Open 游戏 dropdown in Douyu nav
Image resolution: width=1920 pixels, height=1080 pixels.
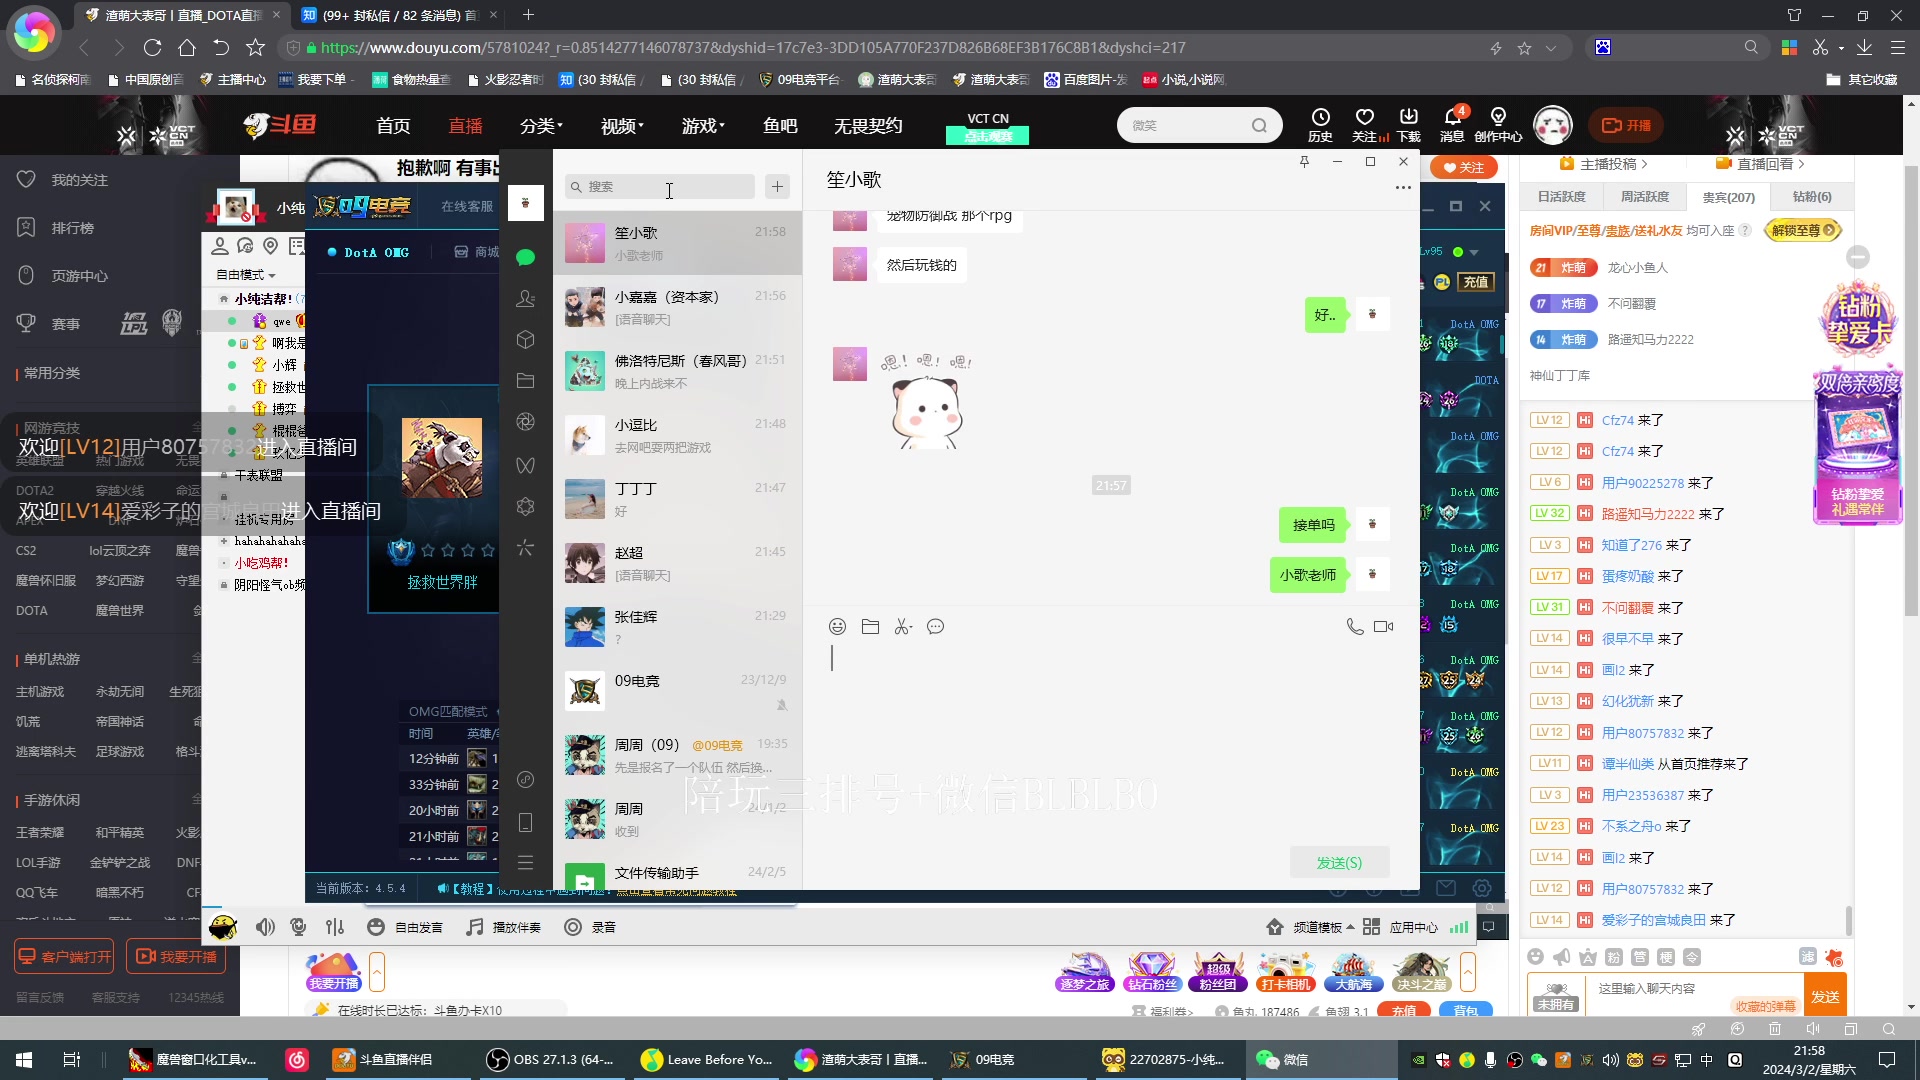click(x=703, y=126)
